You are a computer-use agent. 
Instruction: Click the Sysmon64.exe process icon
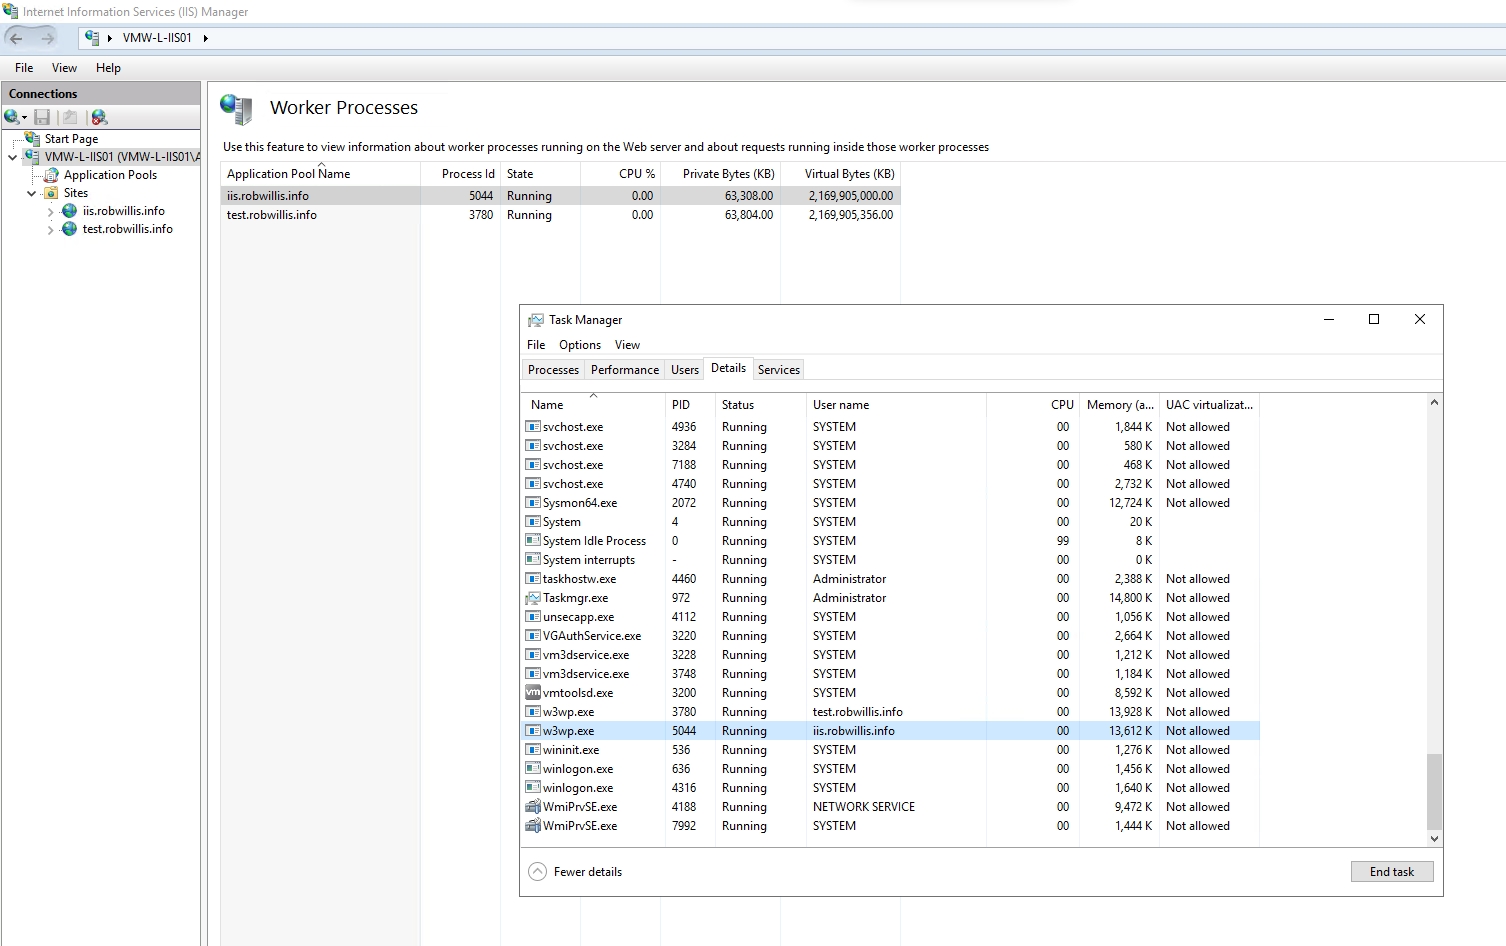tap(533, 503)
